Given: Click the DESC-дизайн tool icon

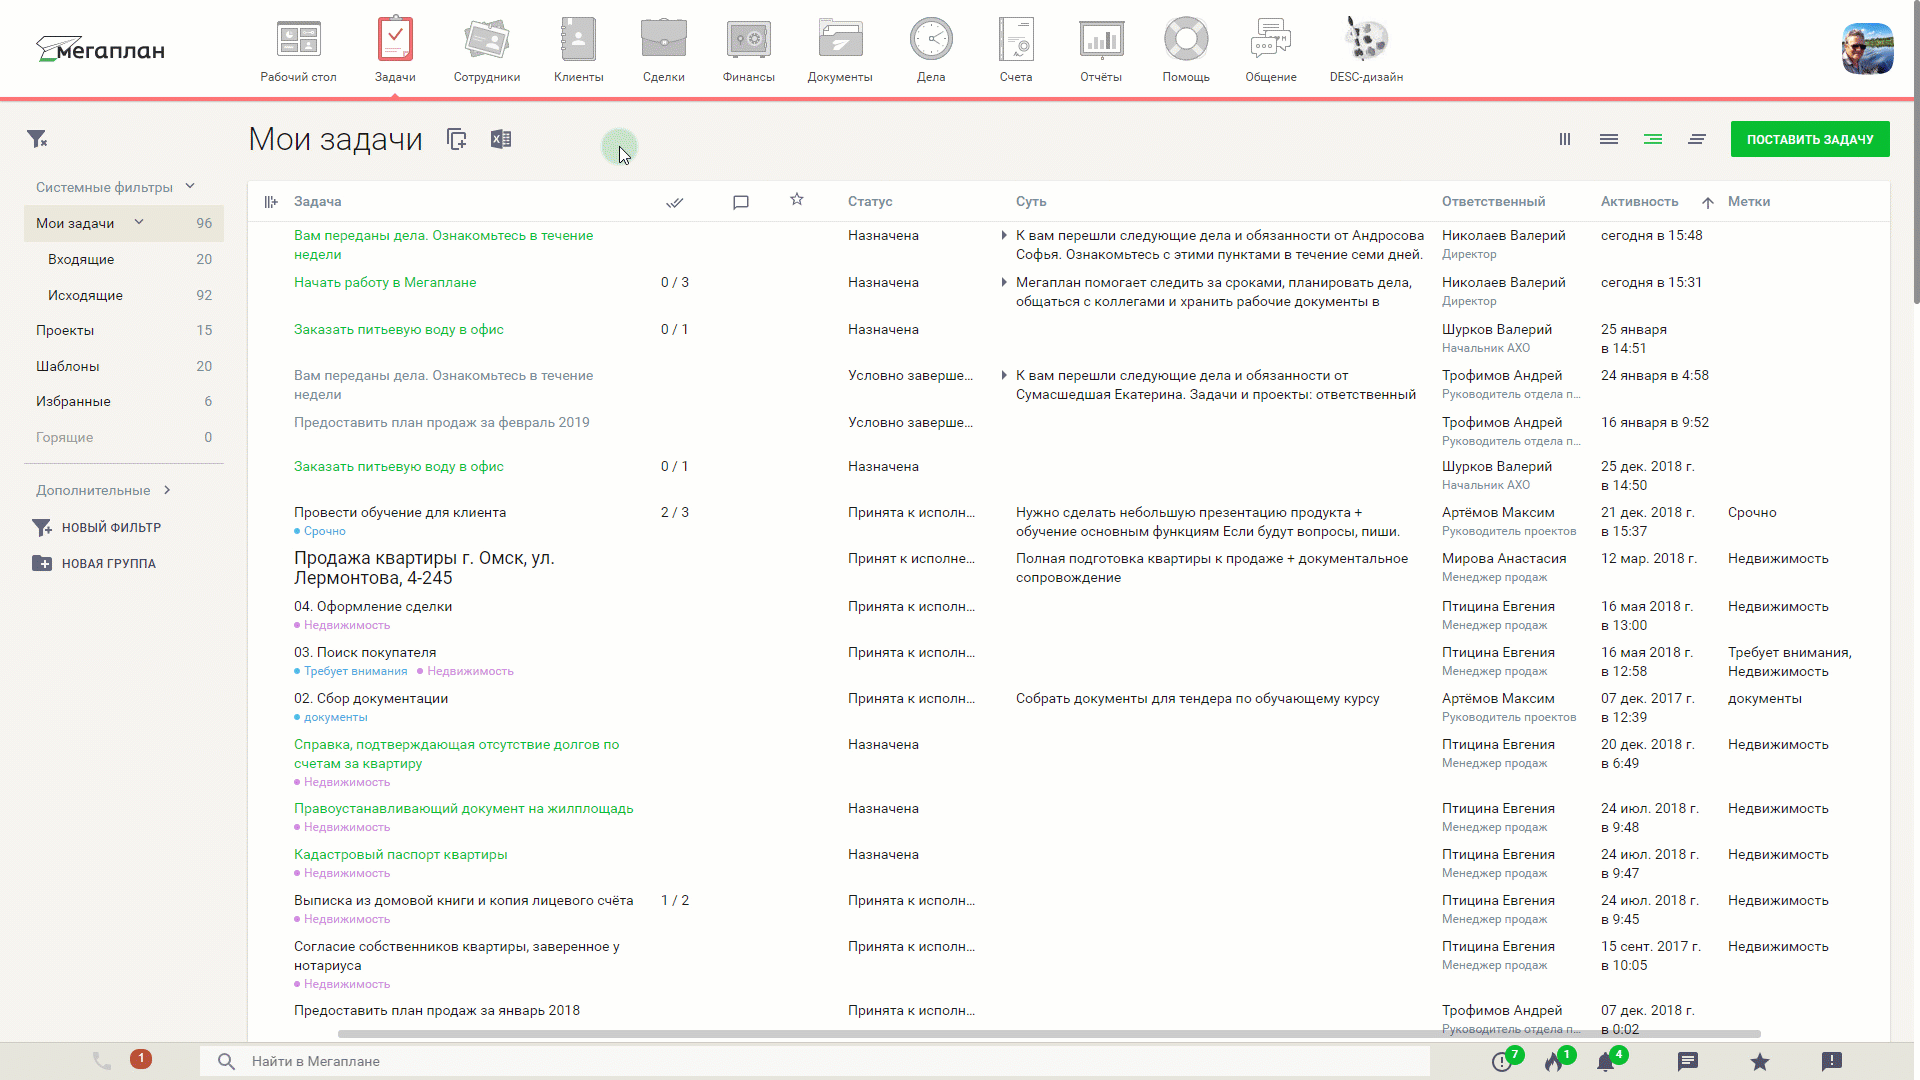Looking at the screenshot, I should [x=1365, y=40].
